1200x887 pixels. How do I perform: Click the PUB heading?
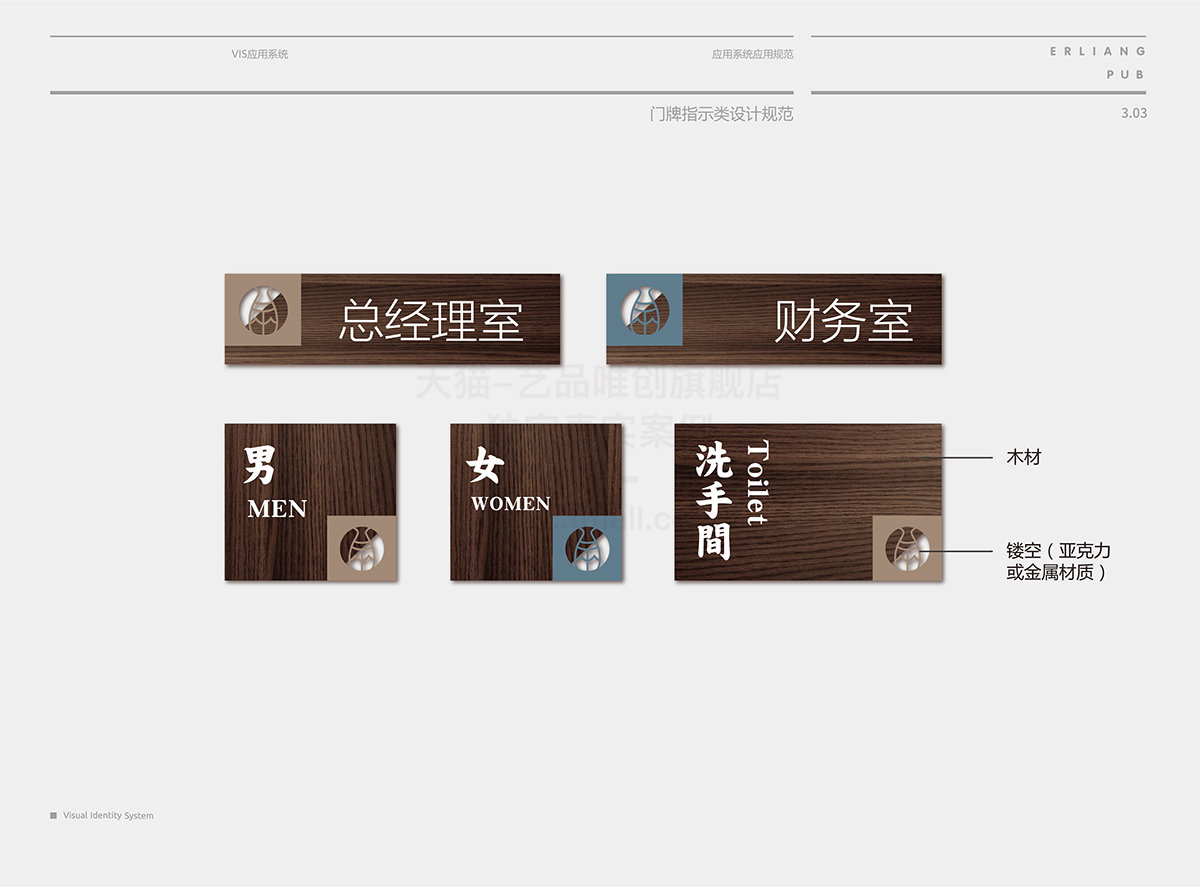[1126, 75]
